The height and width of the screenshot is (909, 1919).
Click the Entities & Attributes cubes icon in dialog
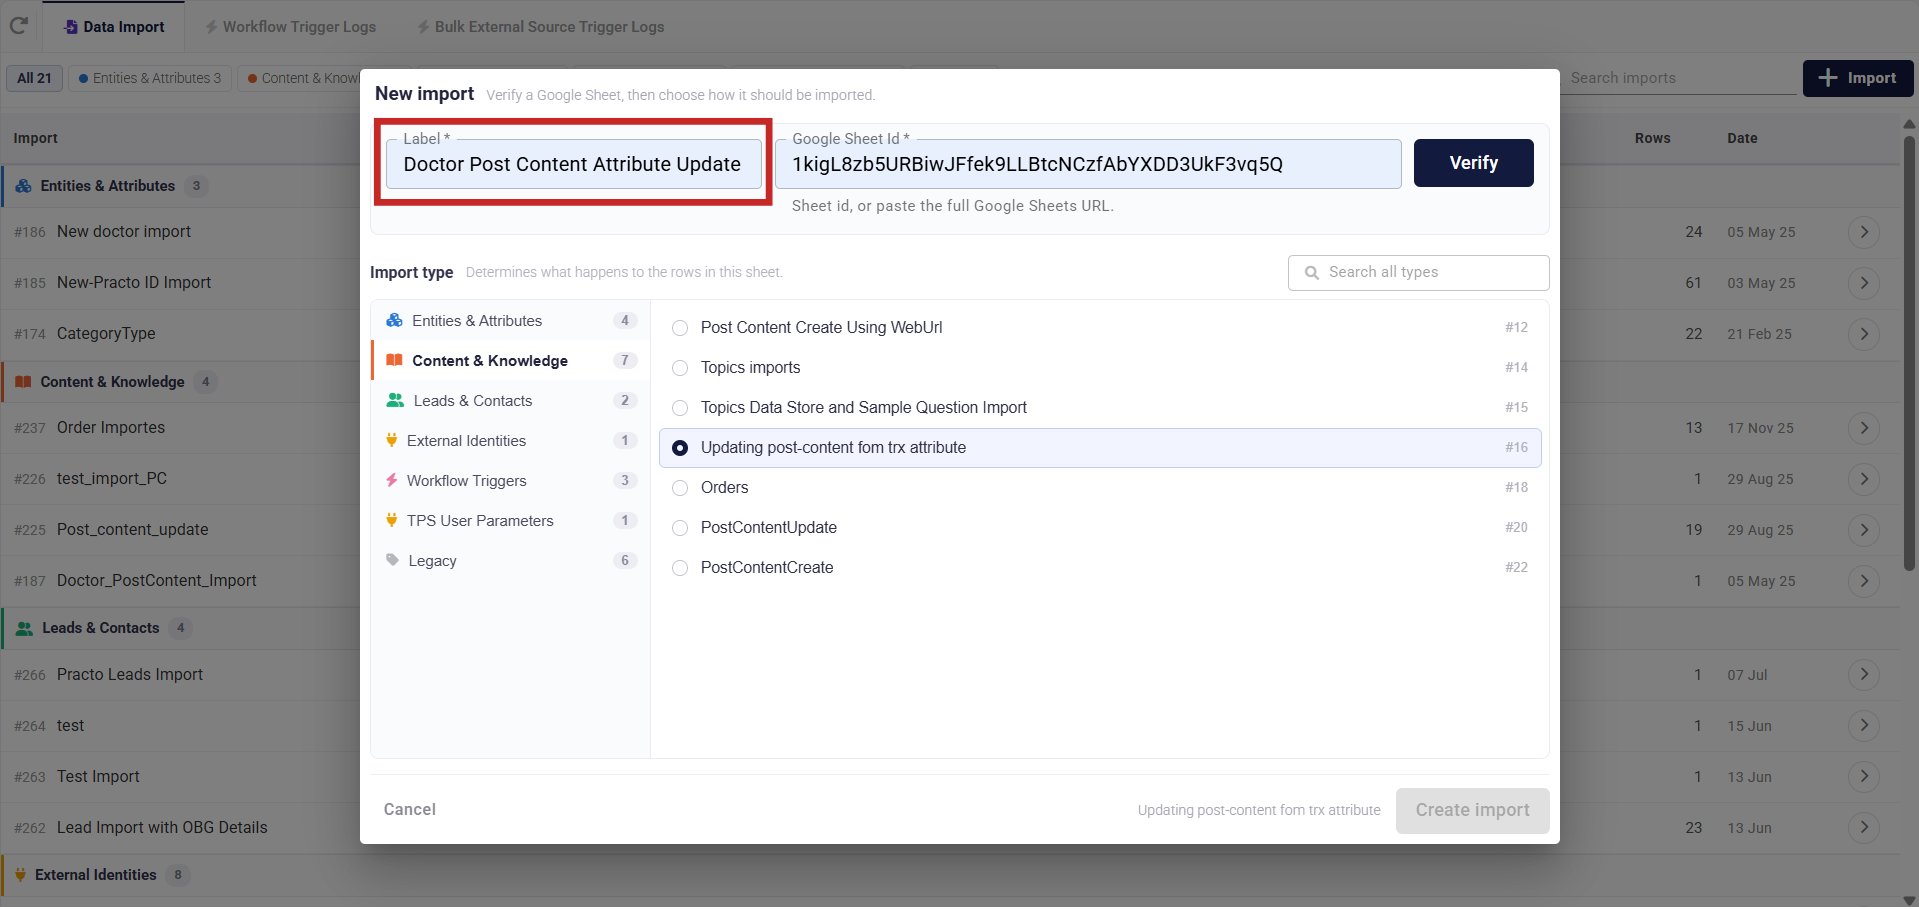[x=394, y=320]
